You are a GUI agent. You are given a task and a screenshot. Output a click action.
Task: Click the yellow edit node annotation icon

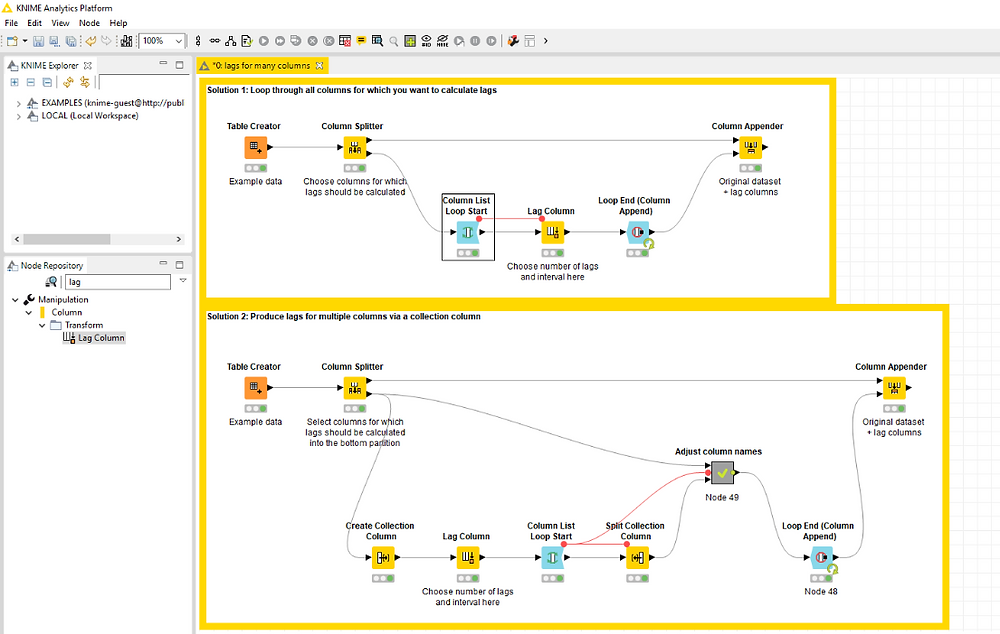point(361,41)
